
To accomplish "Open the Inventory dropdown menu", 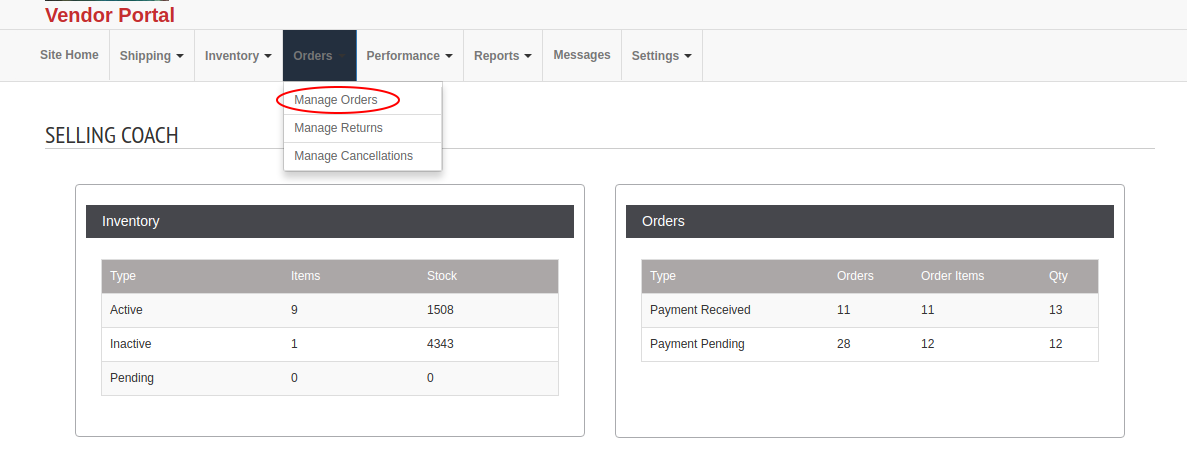I will click(238, 55).
